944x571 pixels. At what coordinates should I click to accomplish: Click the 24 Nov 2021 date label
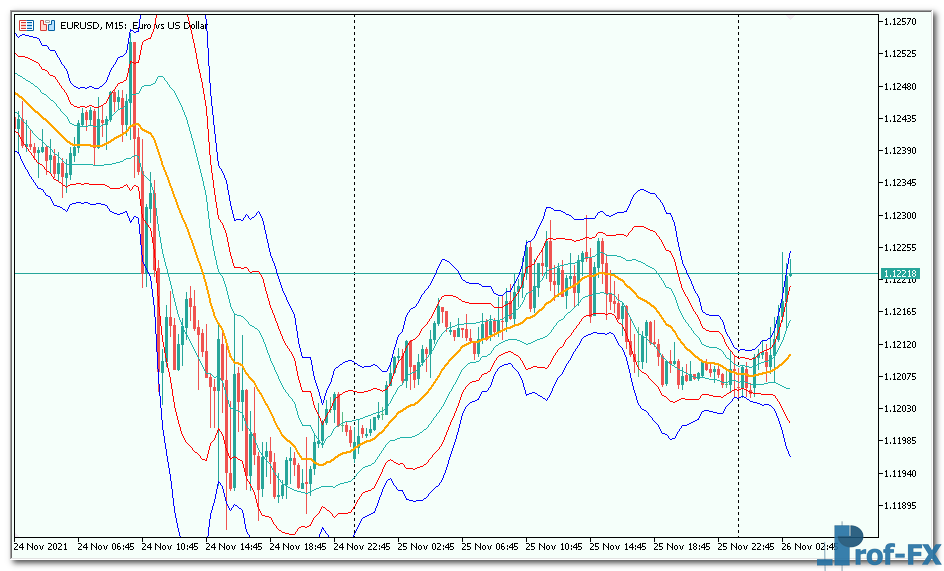pos(43,547)
